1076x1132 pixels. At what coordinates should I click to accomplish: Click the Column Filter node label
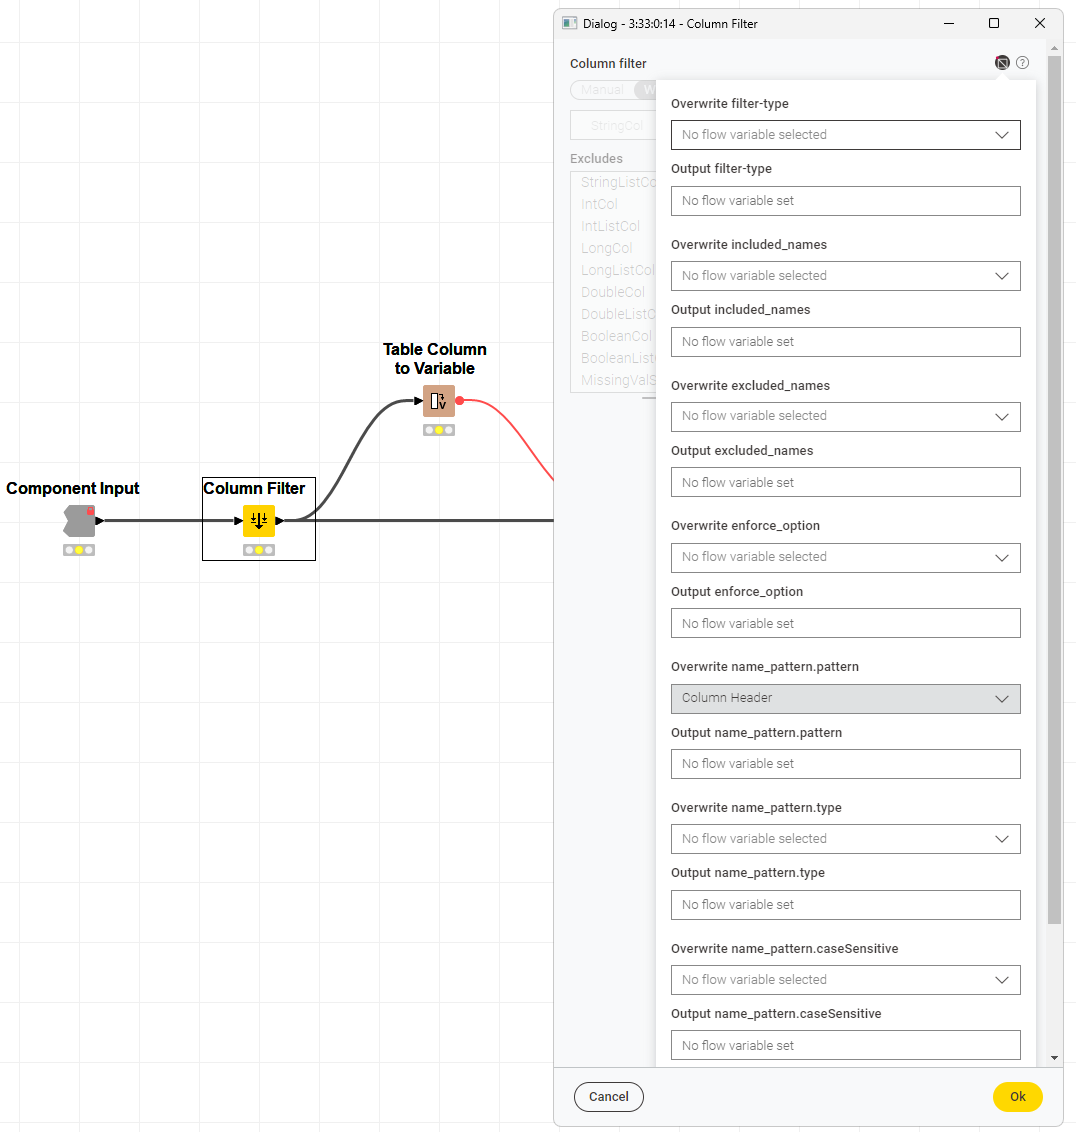(x=254, y=489)
